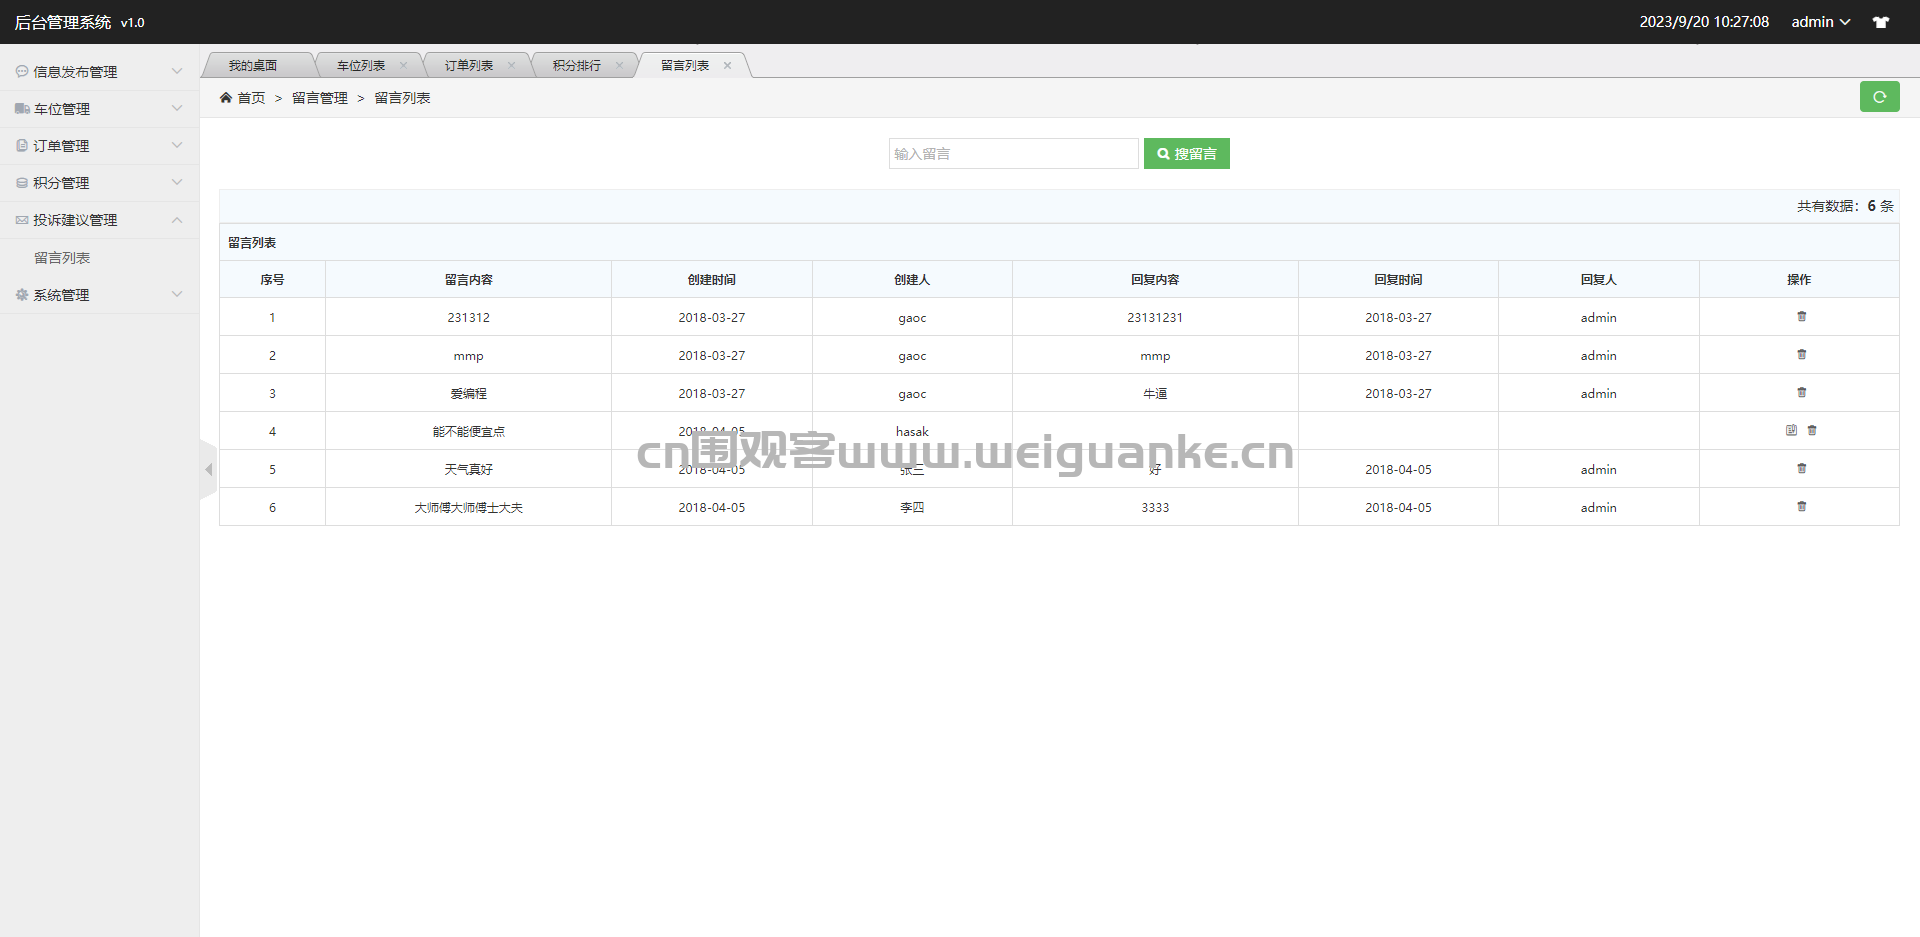1920x937 pixels.
Task: Open 留言列表 in the sidebar
Action: (62, 258)
